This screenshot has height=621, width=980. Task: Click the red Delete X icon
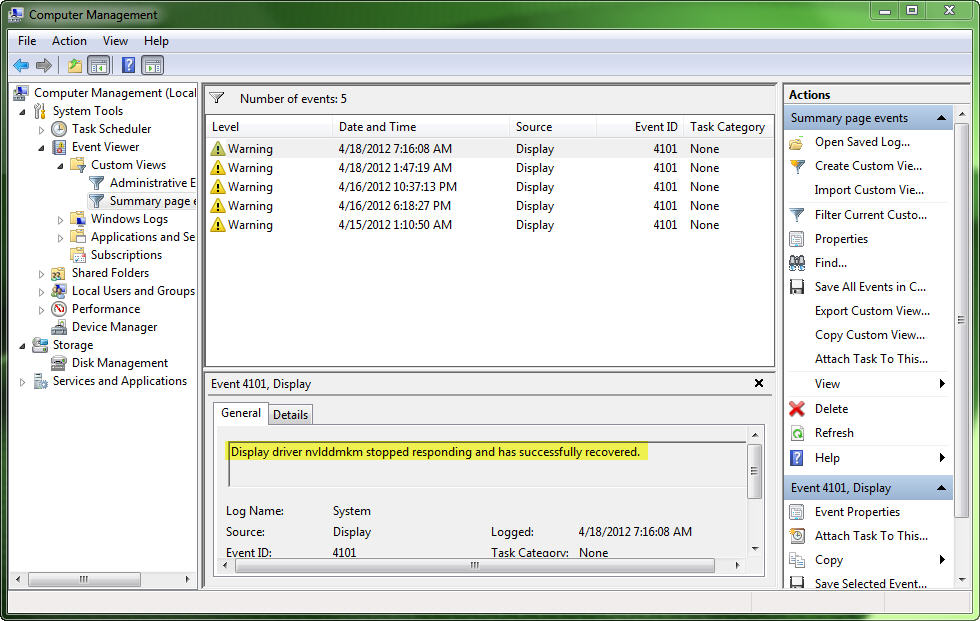point(797,409)
